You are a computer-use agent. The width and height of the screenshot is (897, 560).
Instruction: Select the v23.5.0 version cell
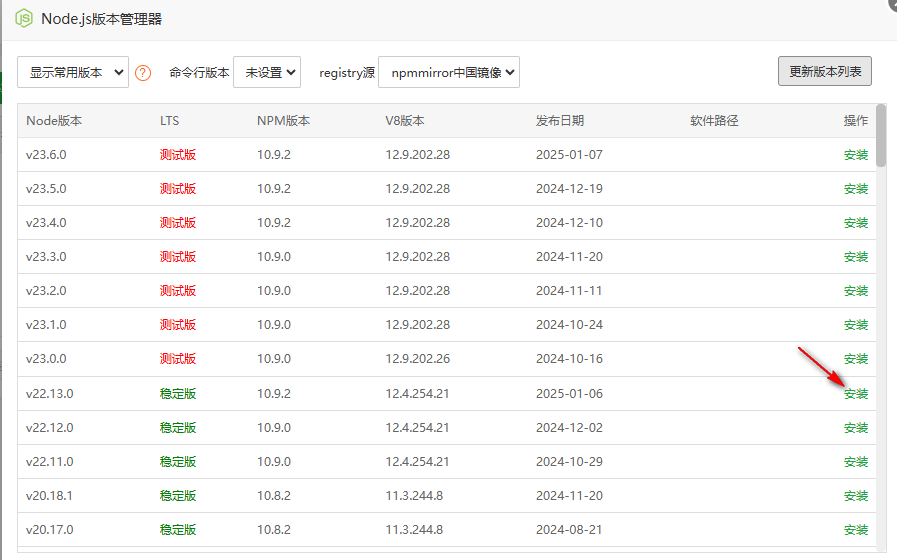tap(46, 189)
